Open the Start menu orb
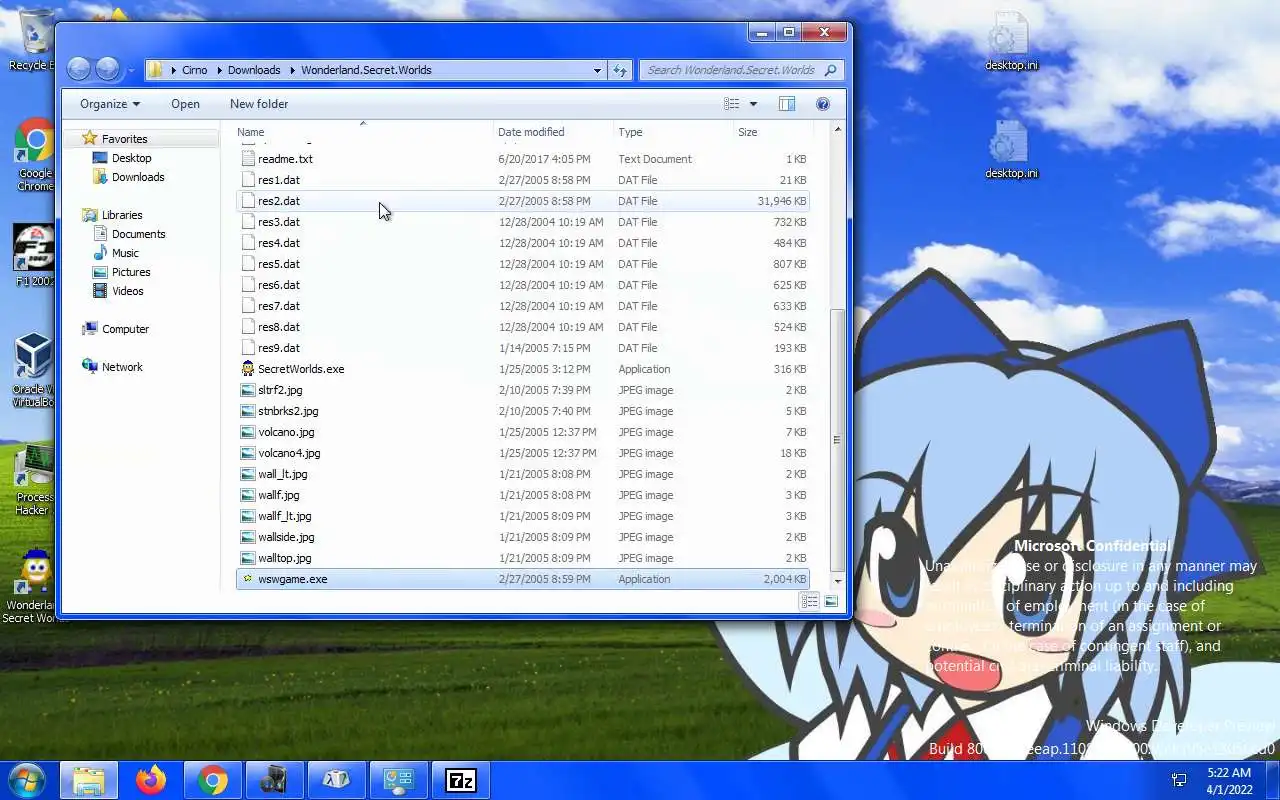The image size is (1280, 800). (x=26, y=780)
